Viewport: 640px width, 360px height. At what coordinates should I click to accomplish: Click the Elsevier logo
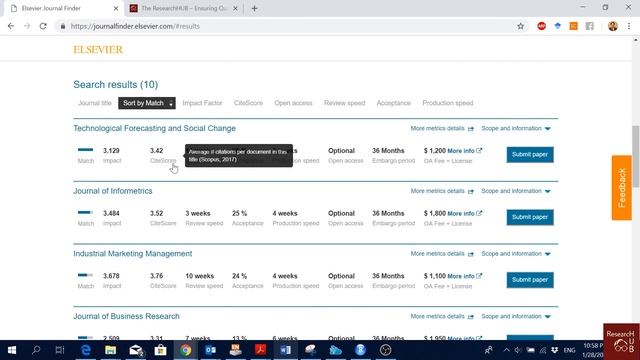pos(98,50)
